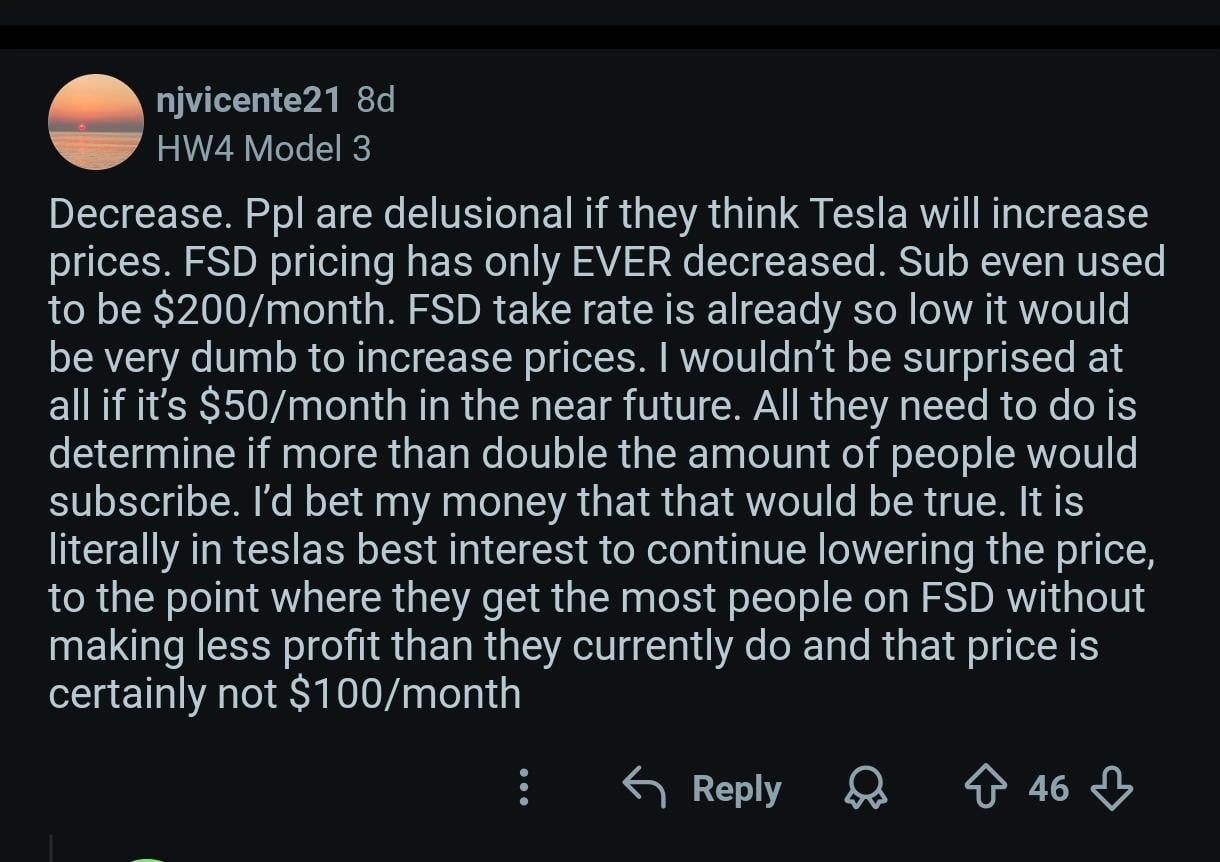Downvote the comment by njvicente21
The width and height of the screenshot is (1220, 862).
(x=1111, y=789)
